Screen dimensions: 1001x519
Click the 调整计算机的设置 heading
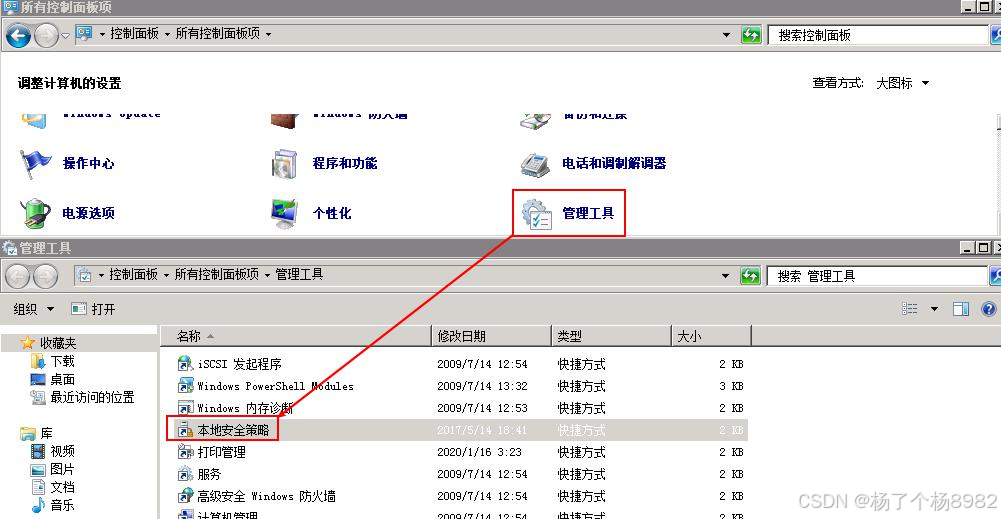(70, 83)
